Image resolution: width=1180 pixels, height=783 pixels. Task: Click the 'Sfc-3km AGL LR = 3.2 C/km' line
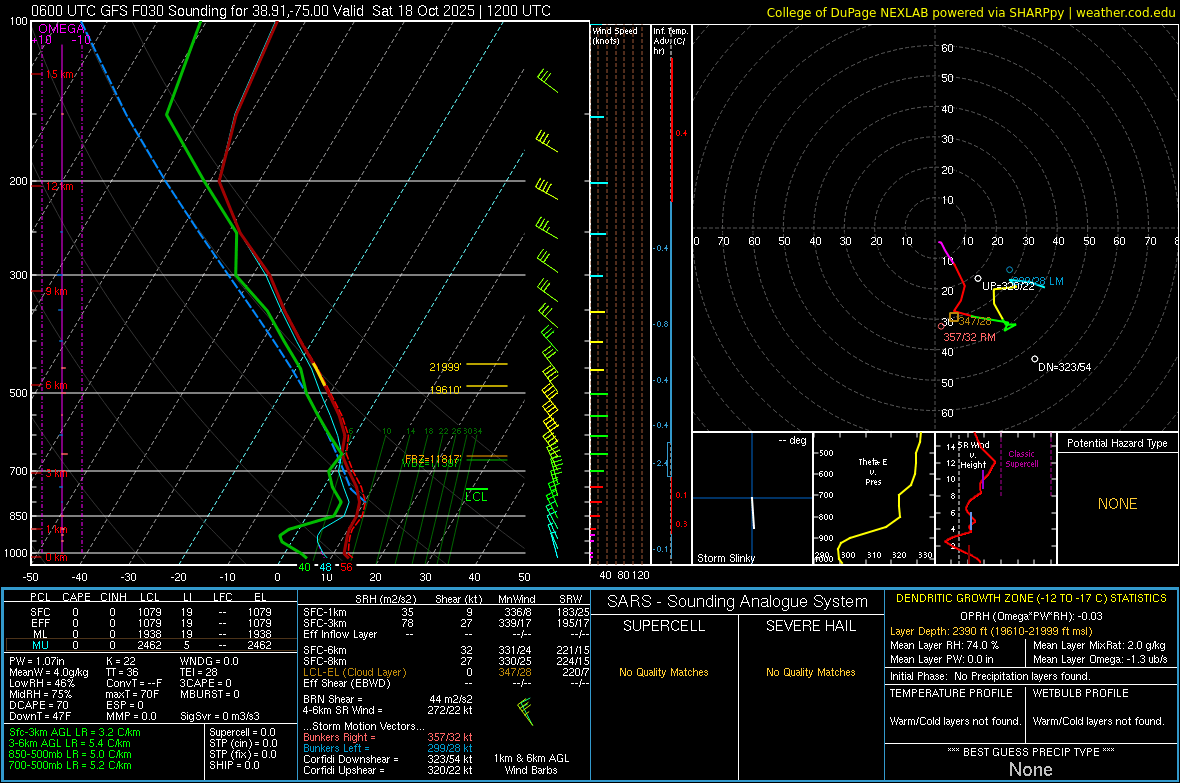tap(75, 732)
